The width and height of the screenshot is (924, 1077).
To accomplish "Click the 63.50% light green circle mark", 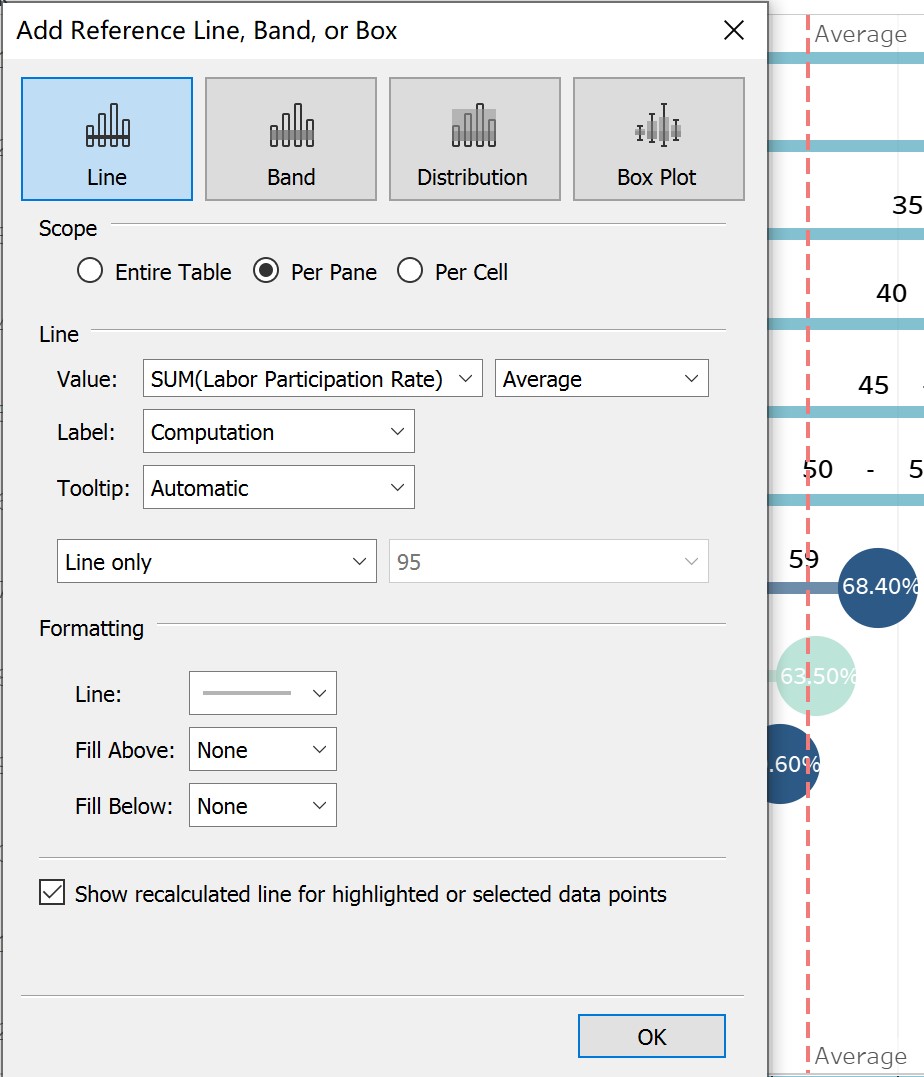I will coord(816,677).
